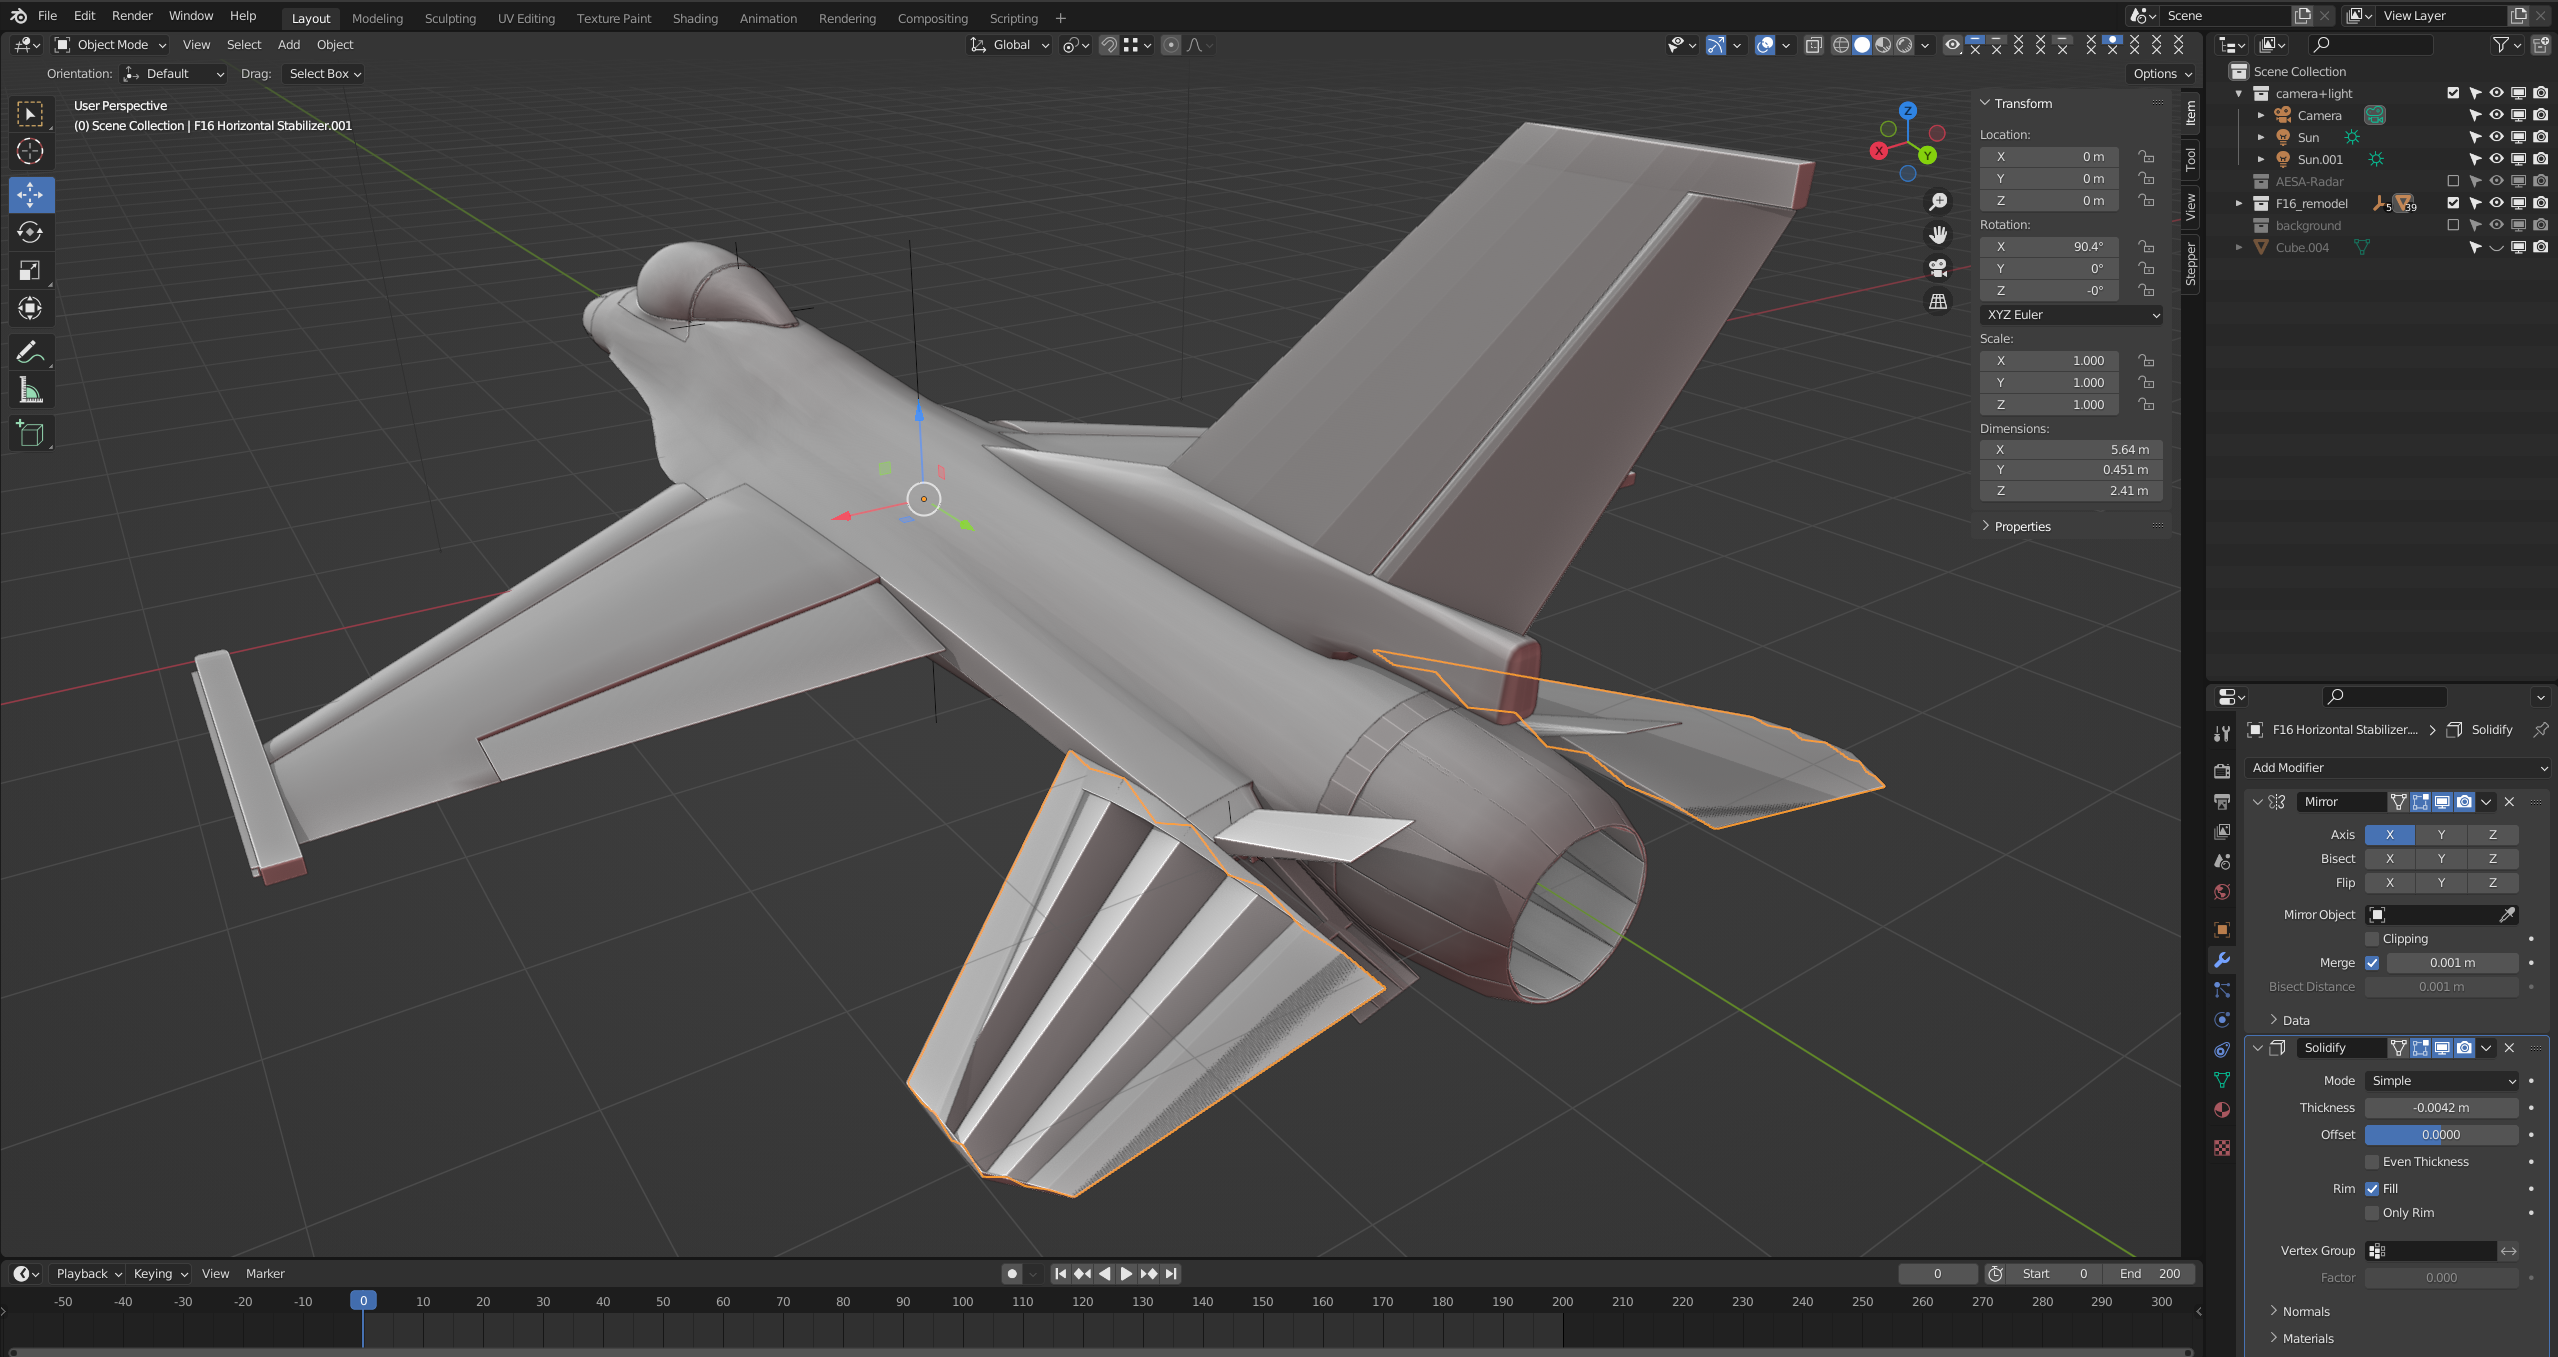Adjust the Solidify Offset slider

(2441, 1135)
